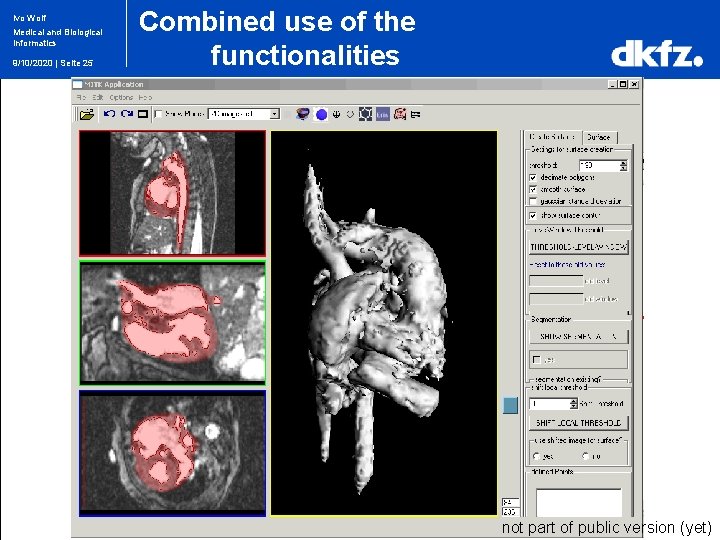The height and width of the screenshot is (540, 720).
Task: Click the blue-bordered axial slice view
Action: (x=173, y=454)
